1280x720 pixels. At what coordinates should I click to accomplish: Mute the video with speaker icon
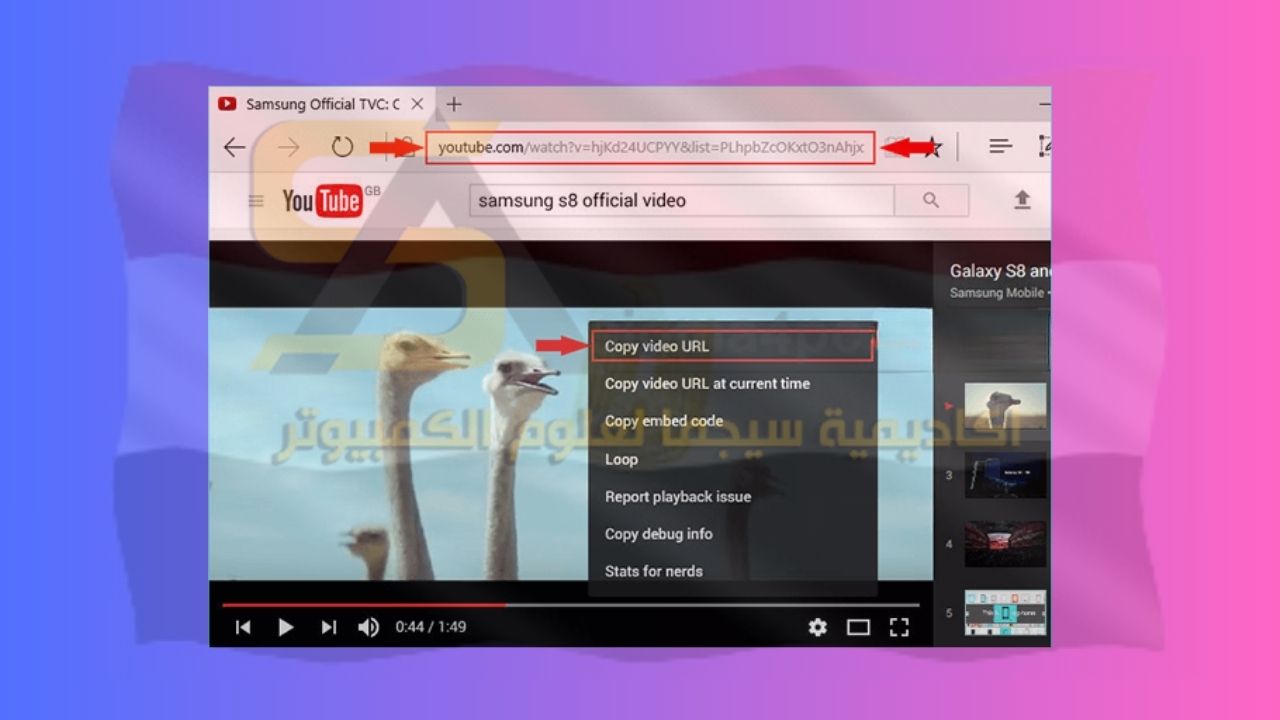click(x=369, y=627)
